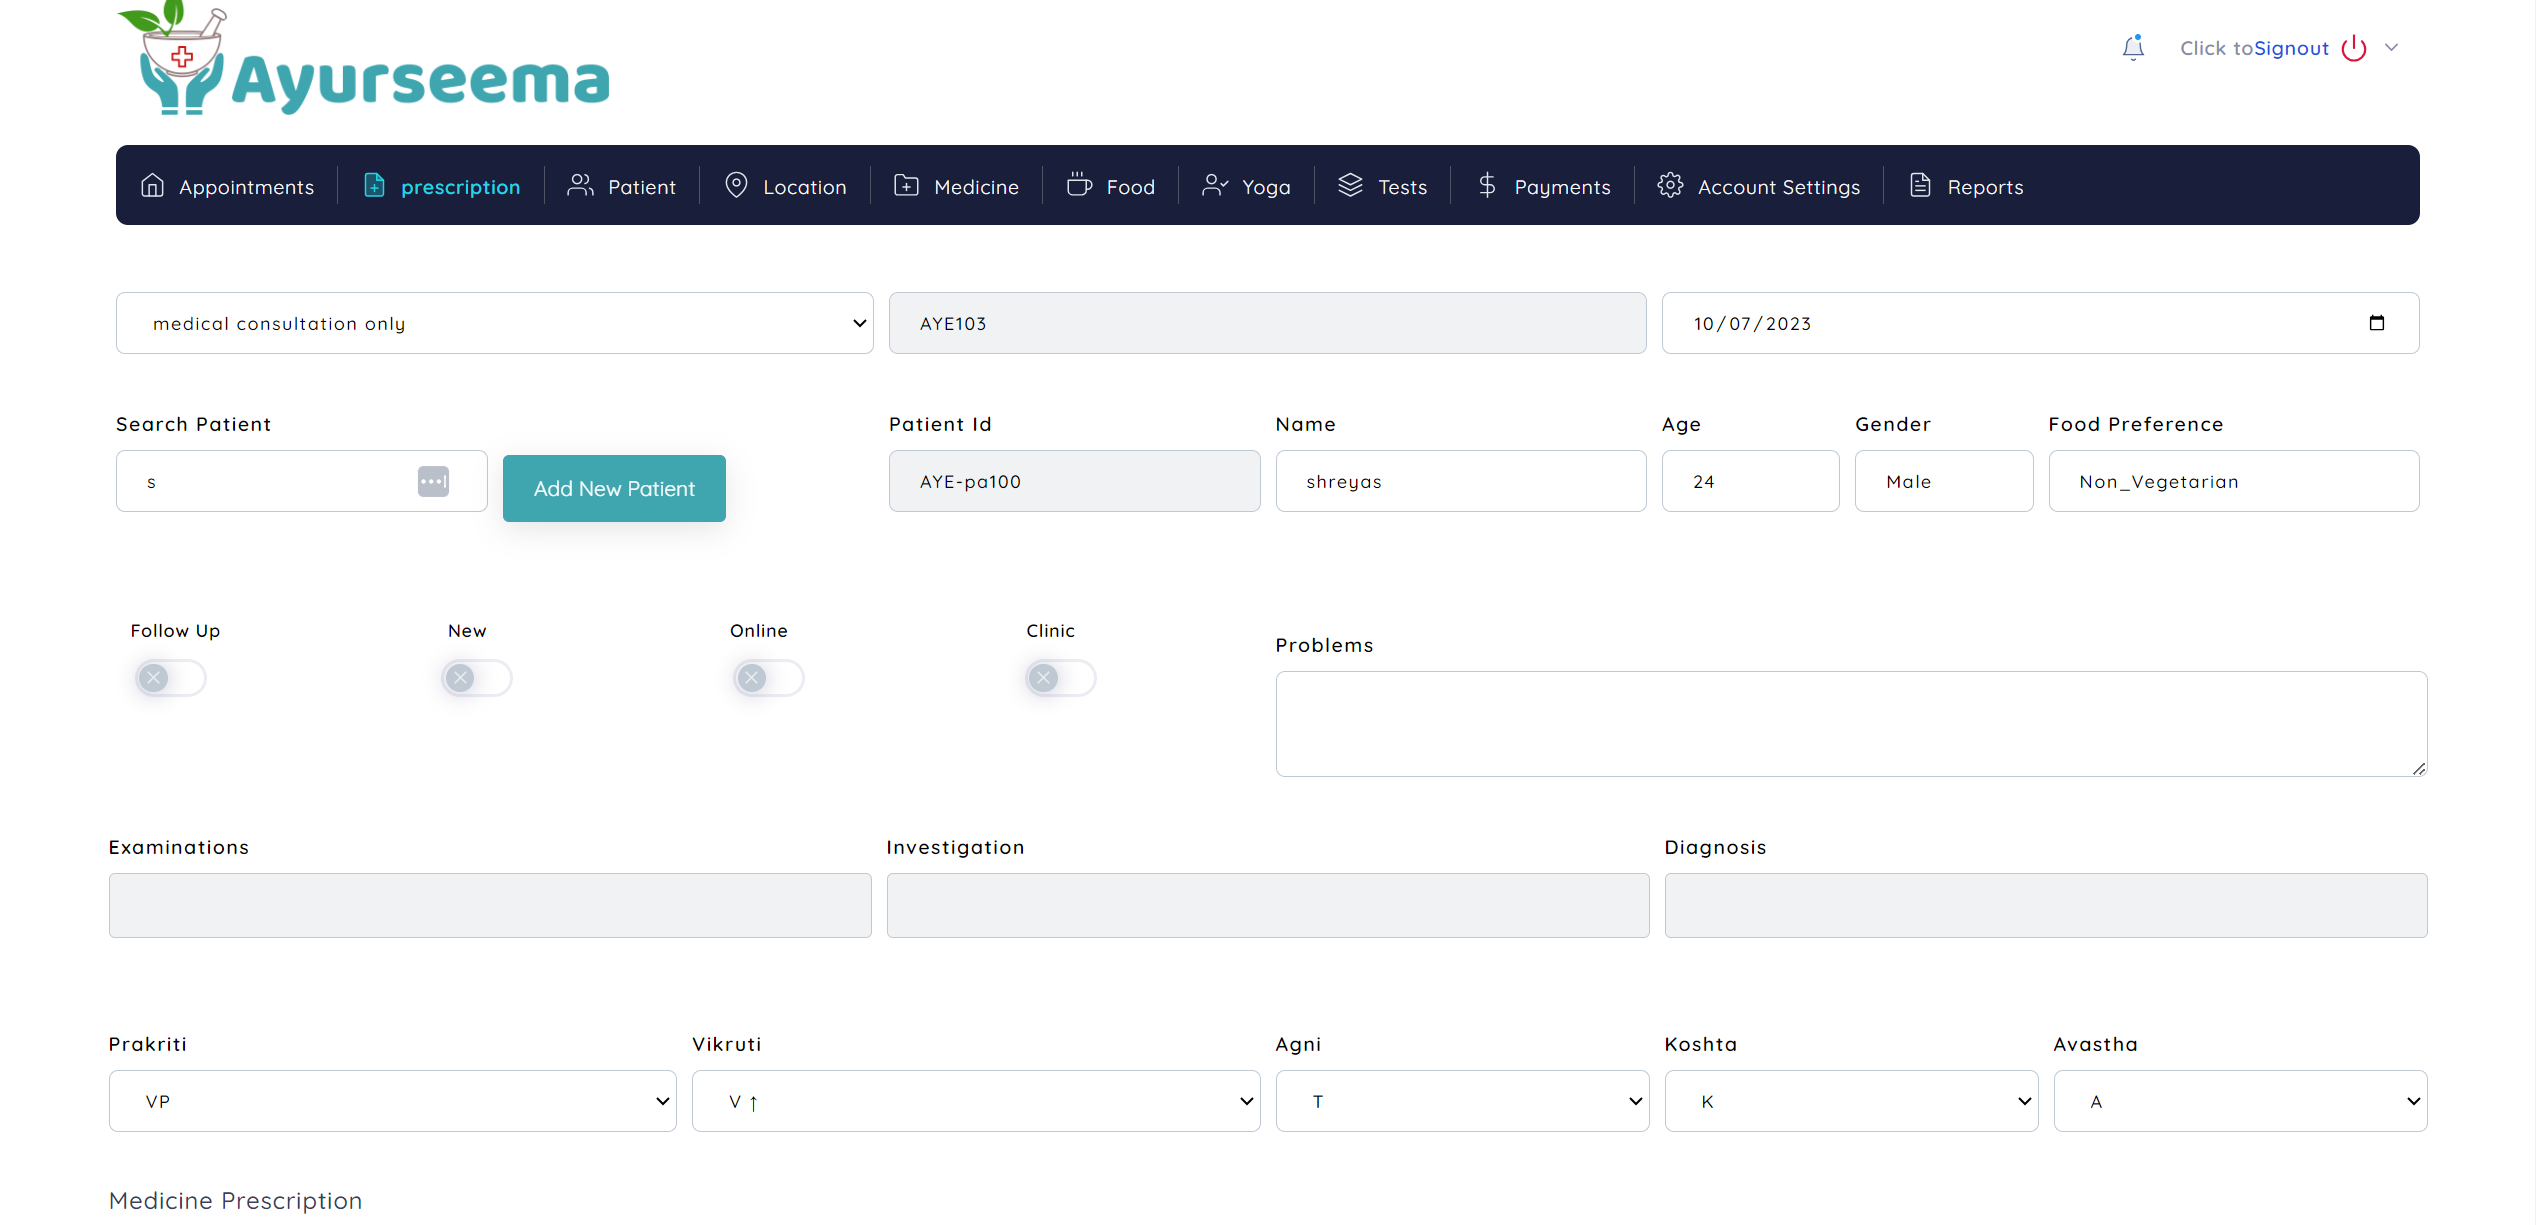Open the calendar picker icon in date field

click(2377, 323)
